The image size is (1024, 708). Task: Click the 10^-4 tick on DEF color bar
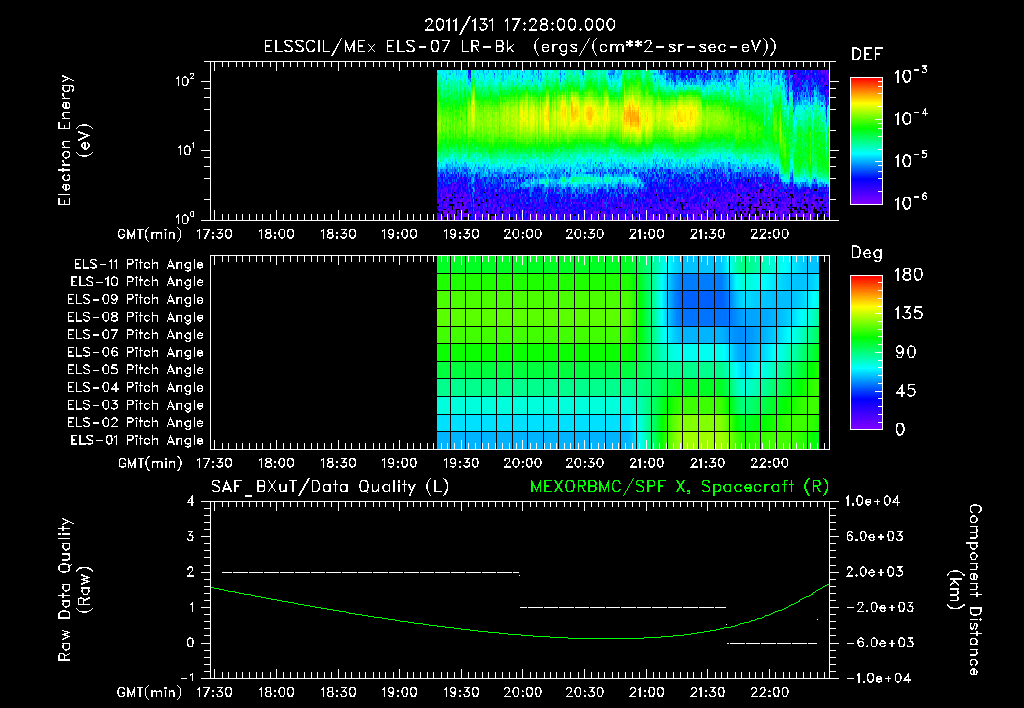click(x=910, y=118)
